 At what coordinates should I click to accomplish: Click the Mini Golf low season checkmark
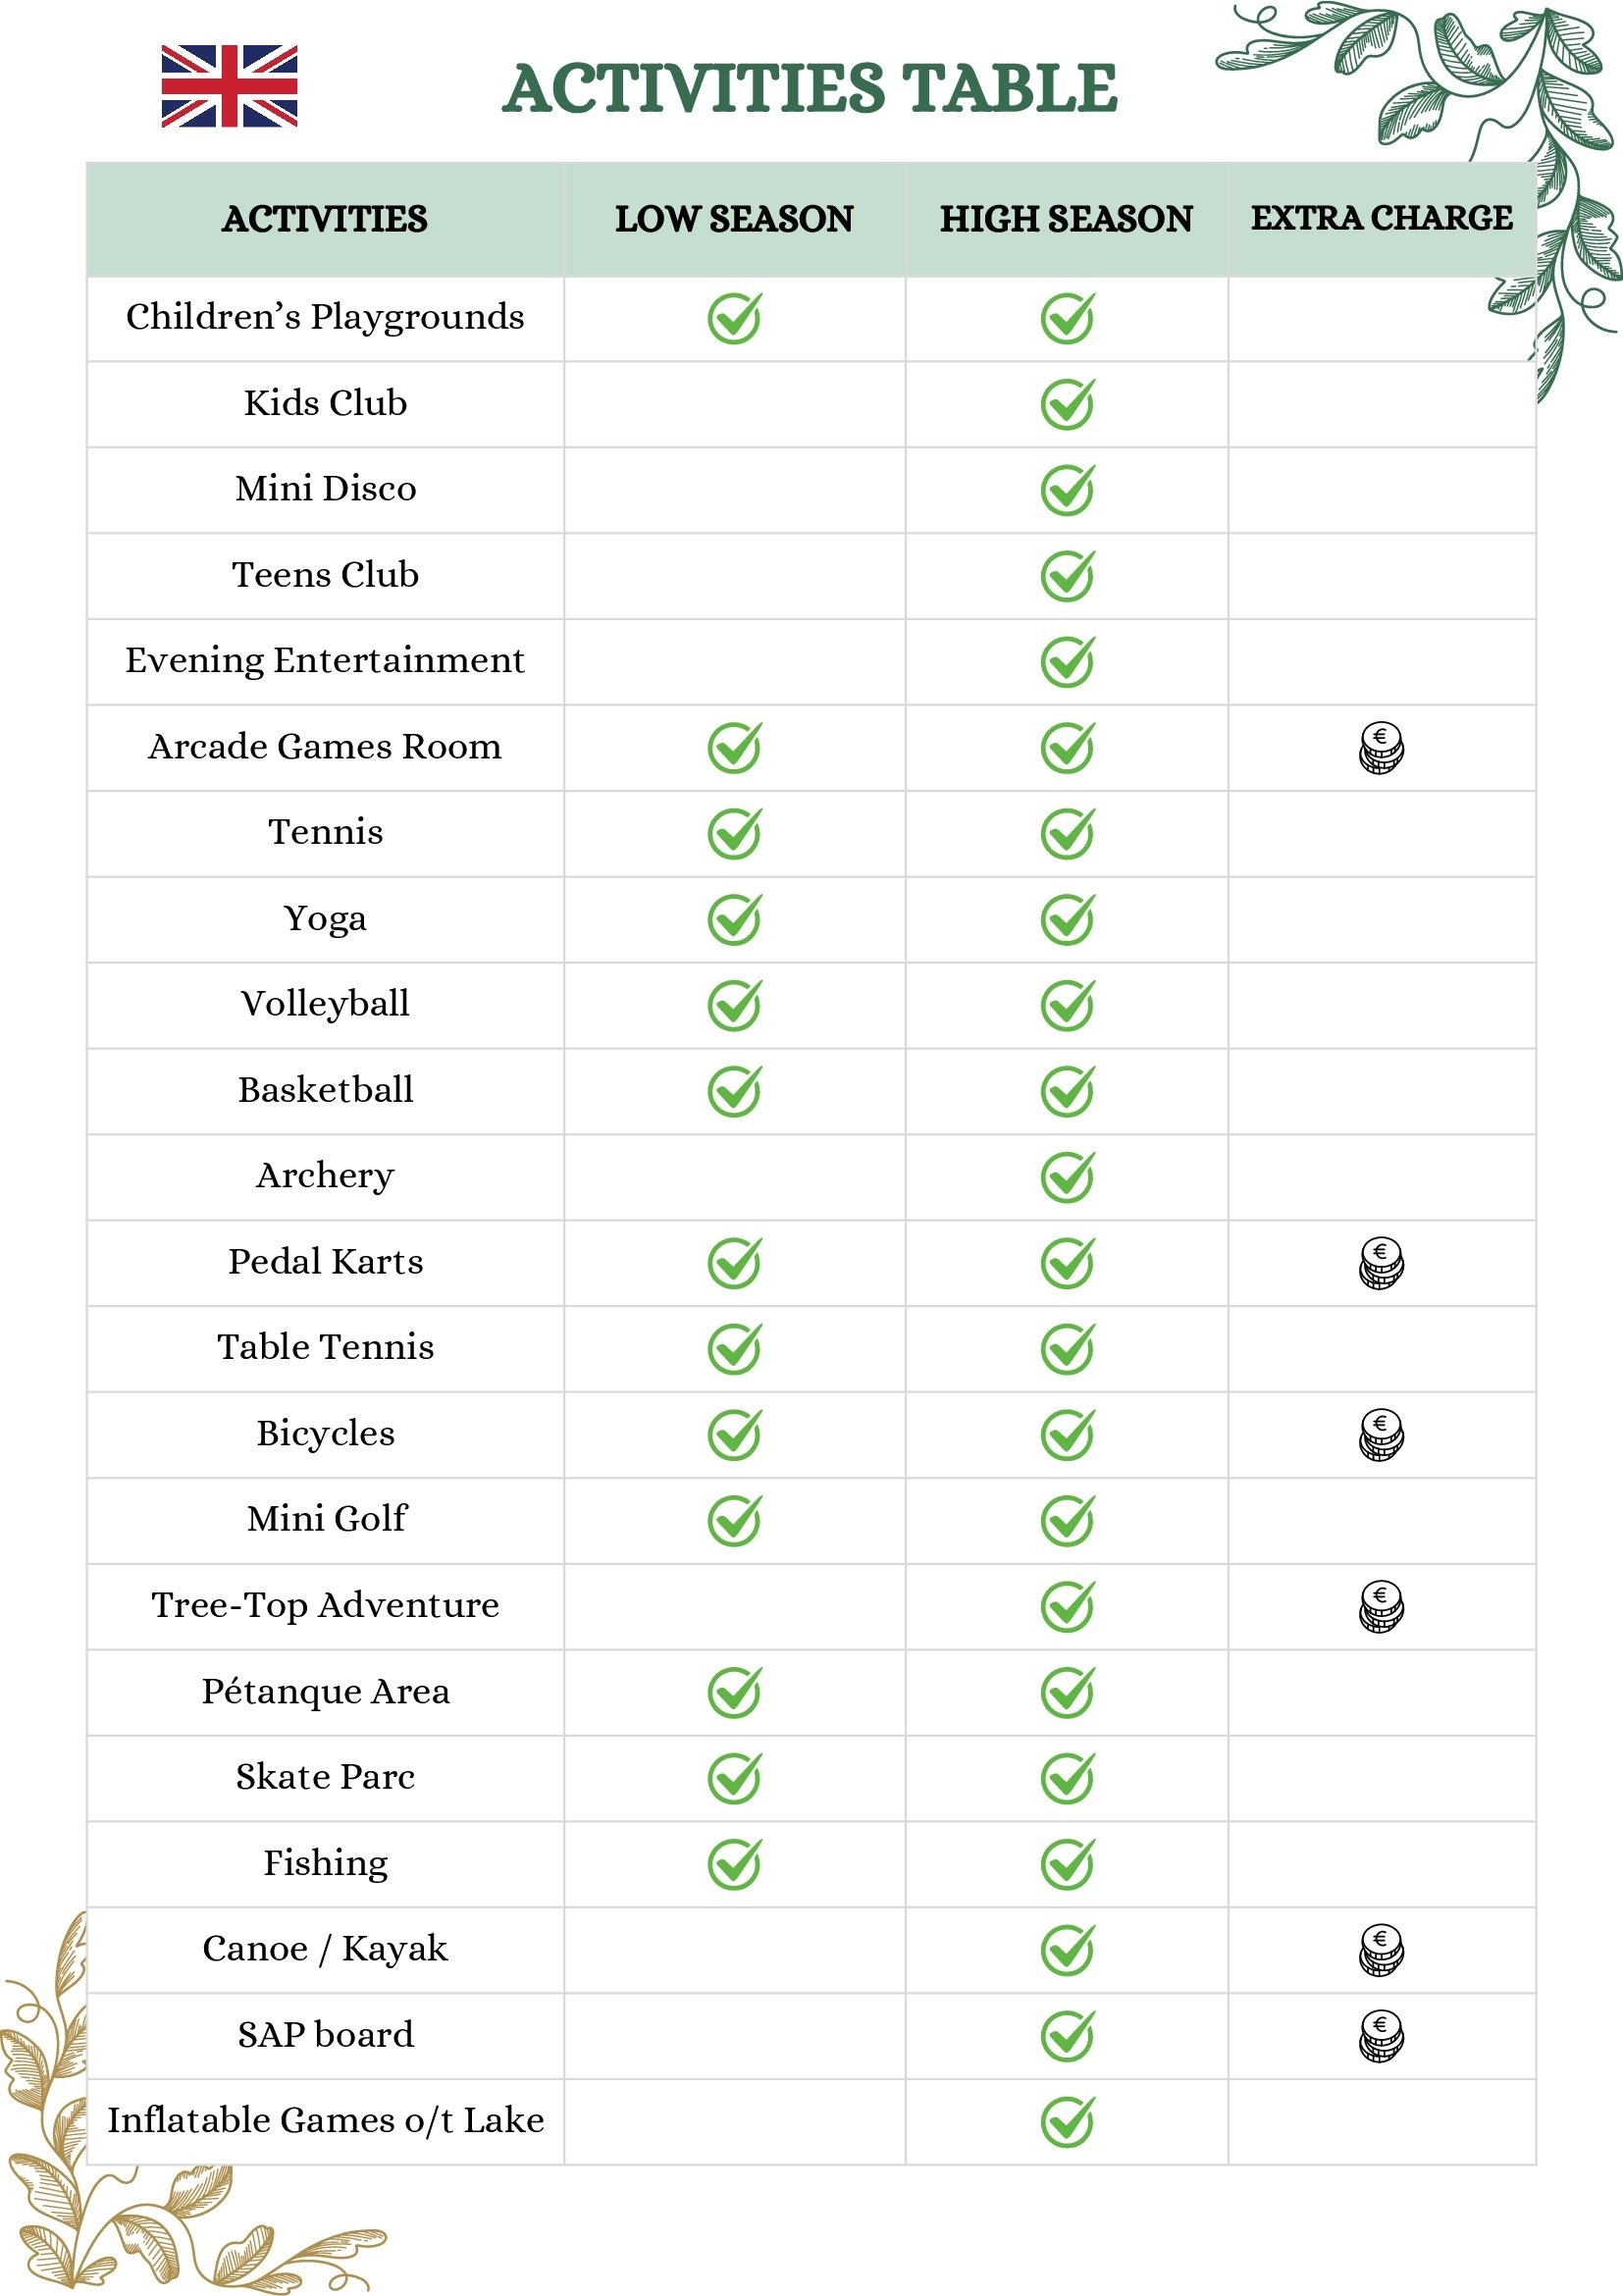pos(735,1520)
